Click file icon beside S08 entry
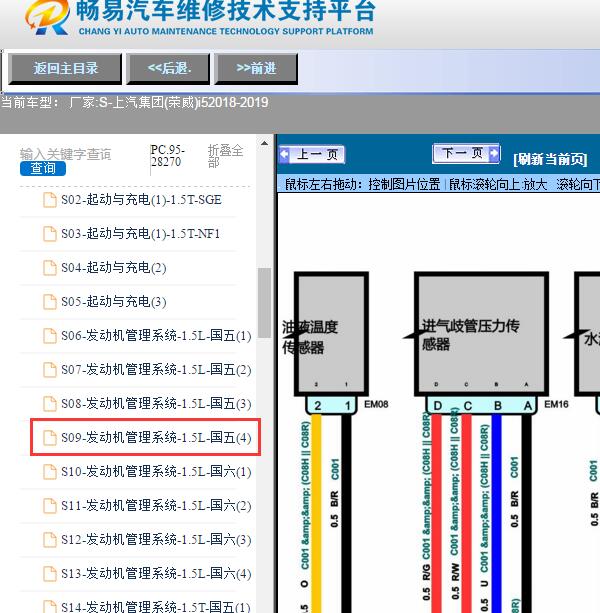600x613 pixels. (x=50, y=404)
